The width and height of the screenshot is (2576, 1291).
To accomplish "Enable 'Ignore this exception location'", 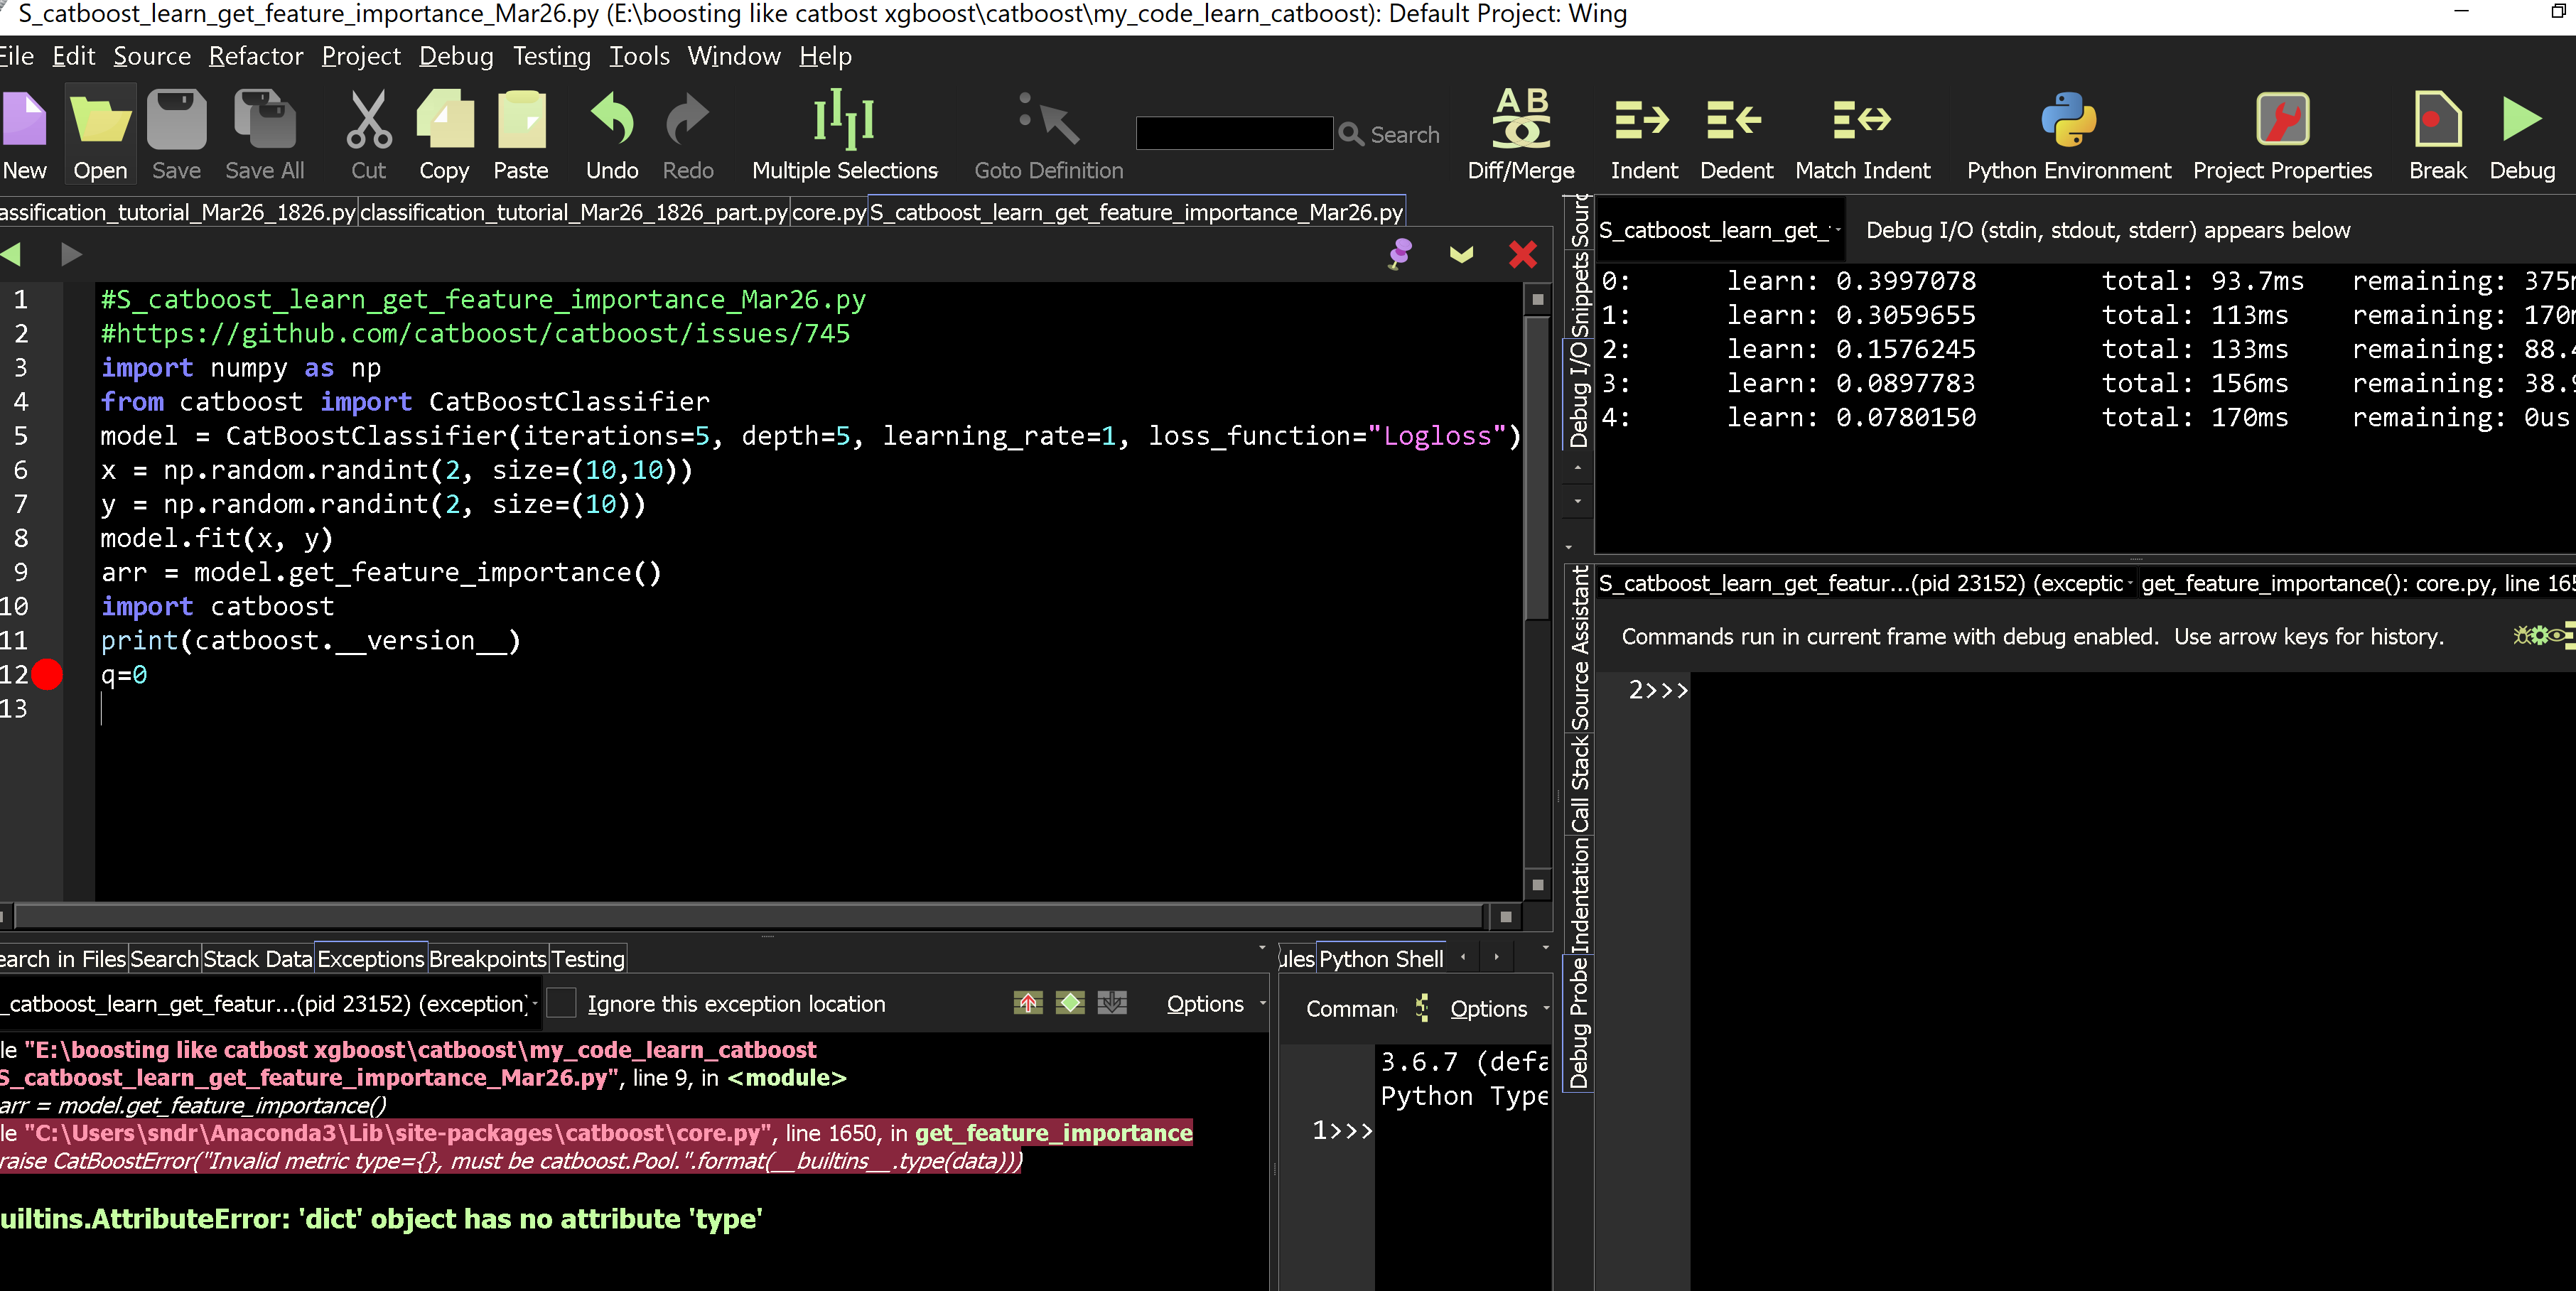I will coord(563,1003).
